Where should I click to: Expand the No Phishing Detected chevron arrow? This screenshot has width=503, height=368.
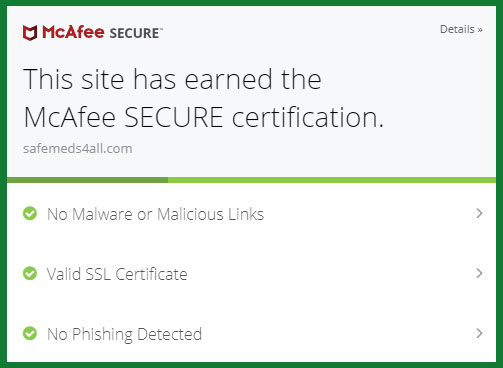[x=479, y=333]
